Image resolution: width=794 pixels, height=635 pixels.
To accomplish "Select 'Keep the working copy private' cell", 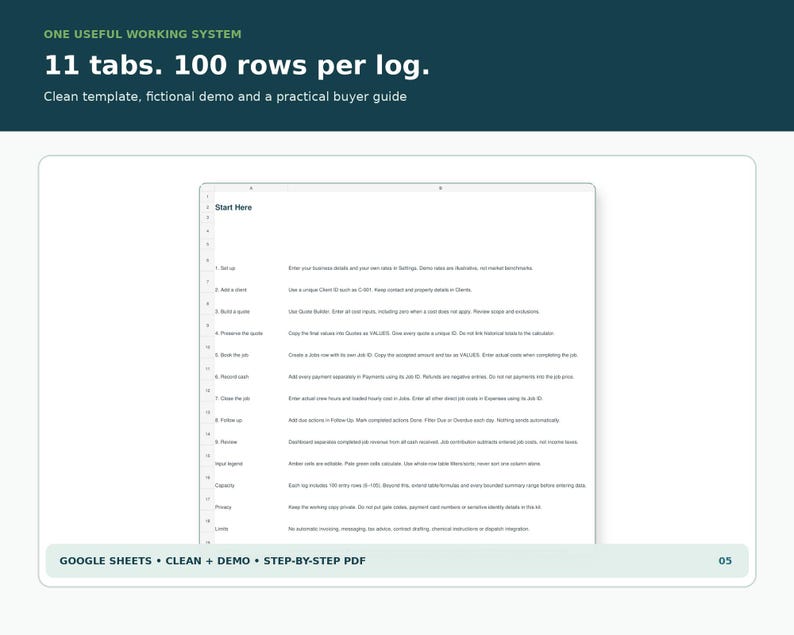I will pyautogui.click(x=415, y=507).
